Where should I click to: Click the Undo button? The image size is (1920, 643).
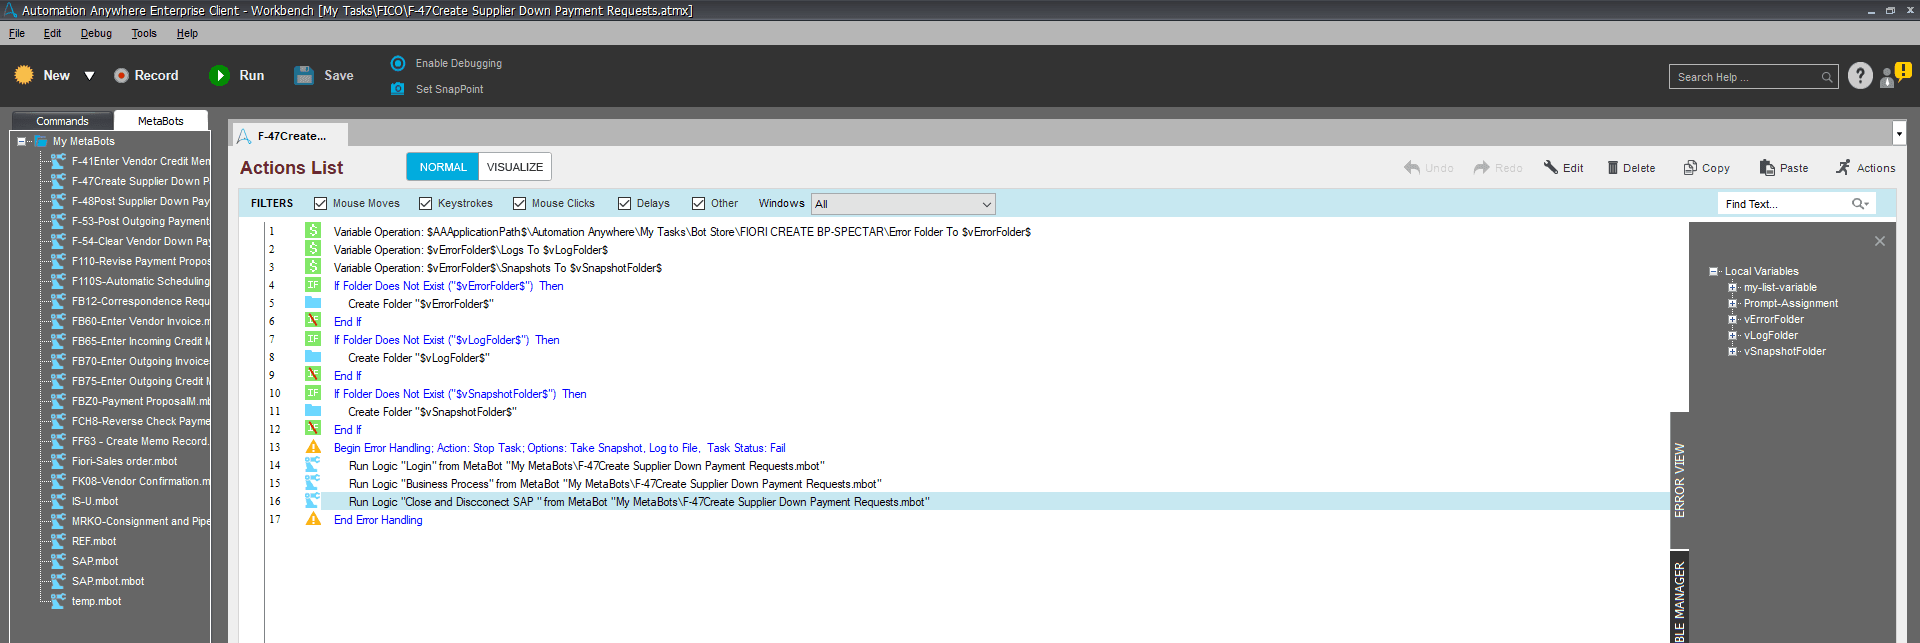(1428, 168)
